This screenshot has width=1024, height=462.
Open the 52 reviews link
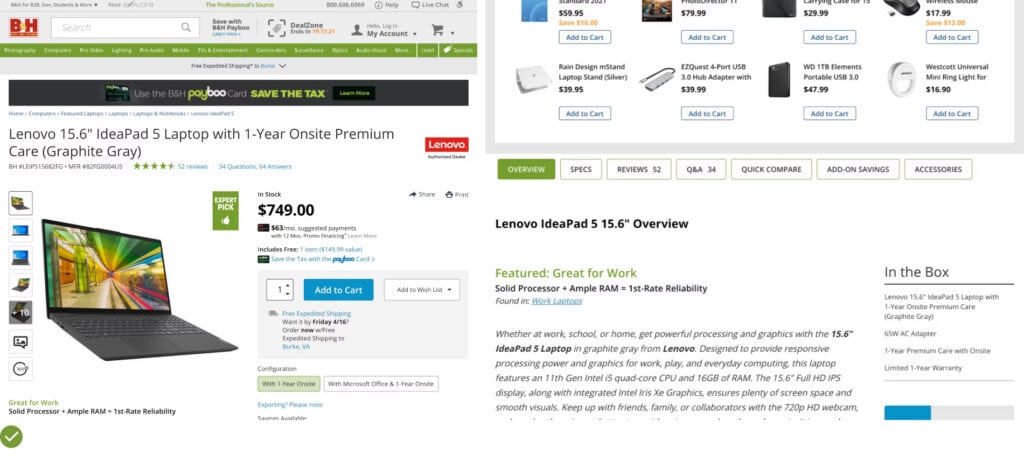click(192, 166)
